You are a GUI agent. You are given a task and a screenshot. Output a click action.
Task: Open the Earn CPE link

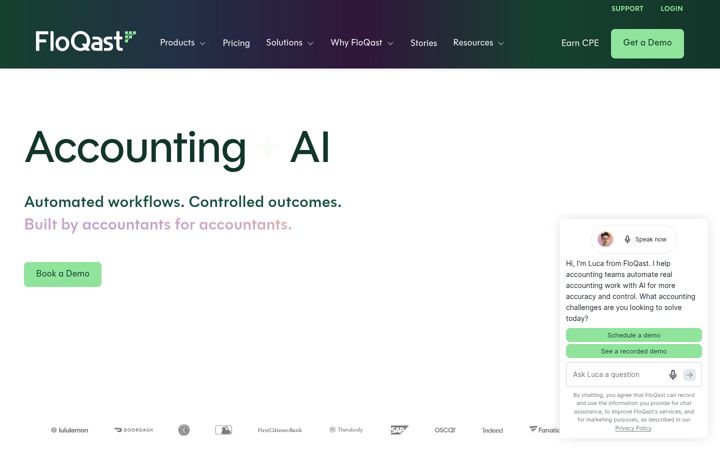[580, 43]
